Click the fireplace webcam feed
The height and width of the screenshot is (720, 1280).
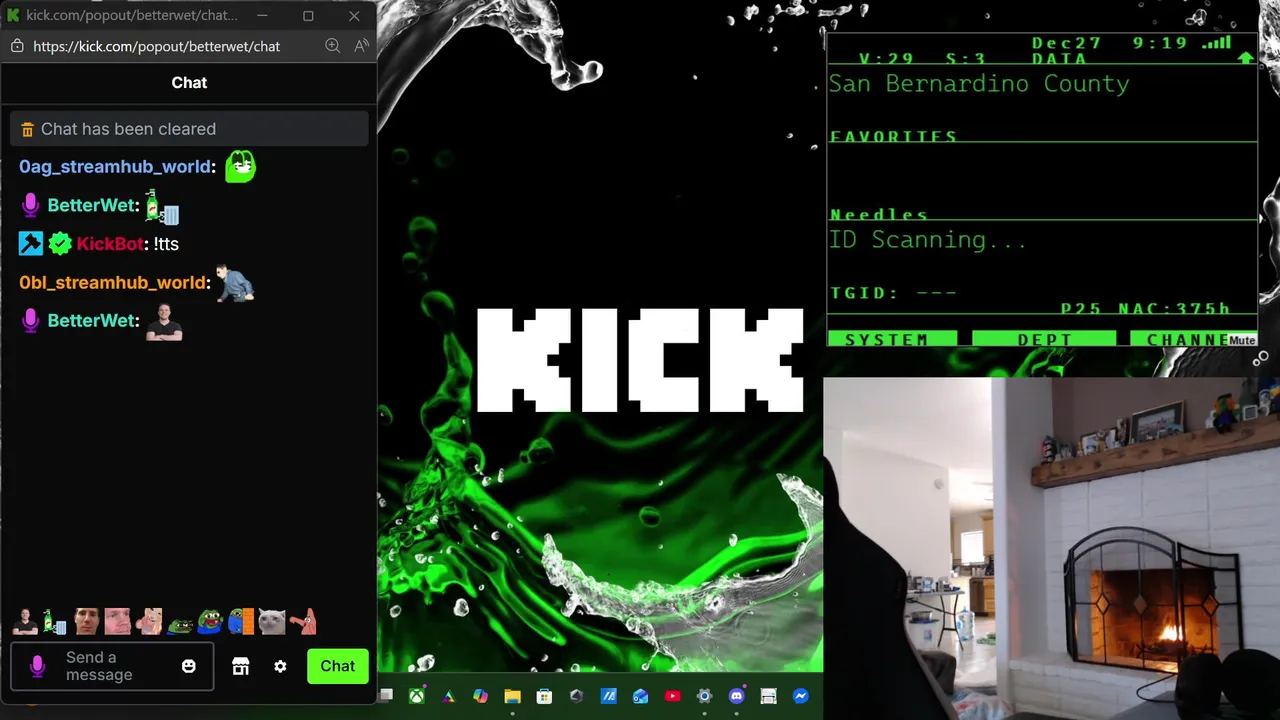[x=1051, y=548]
